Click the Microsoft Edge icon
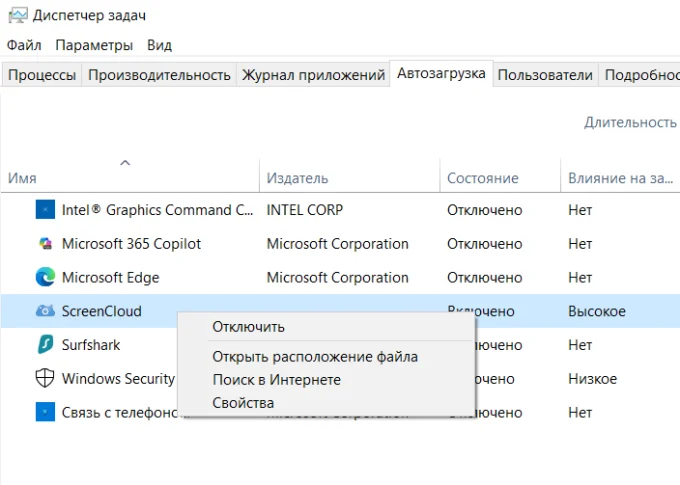The image size is (680, 485). pyautogui.click(x=45, y=277)
